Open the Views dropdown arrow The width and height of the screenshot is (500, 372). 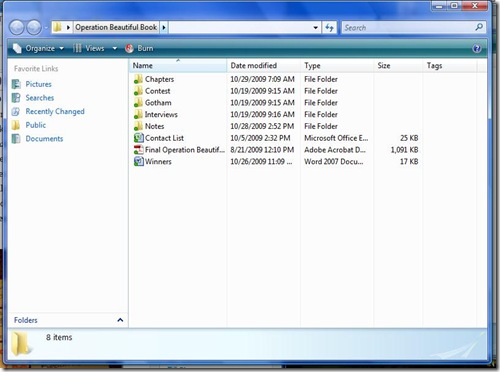click(115, 48)
